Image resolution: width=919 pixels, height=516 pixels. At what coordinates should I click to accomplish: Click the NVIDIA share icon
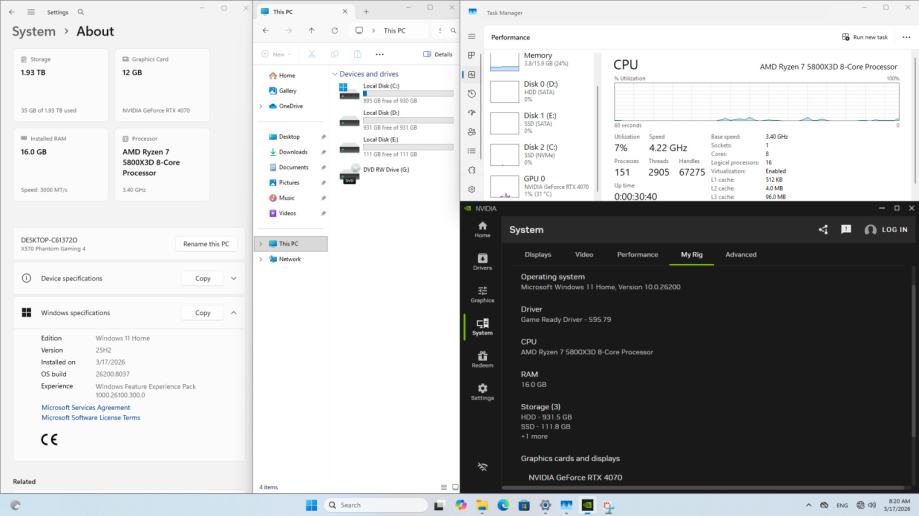[x=823, y=230]
